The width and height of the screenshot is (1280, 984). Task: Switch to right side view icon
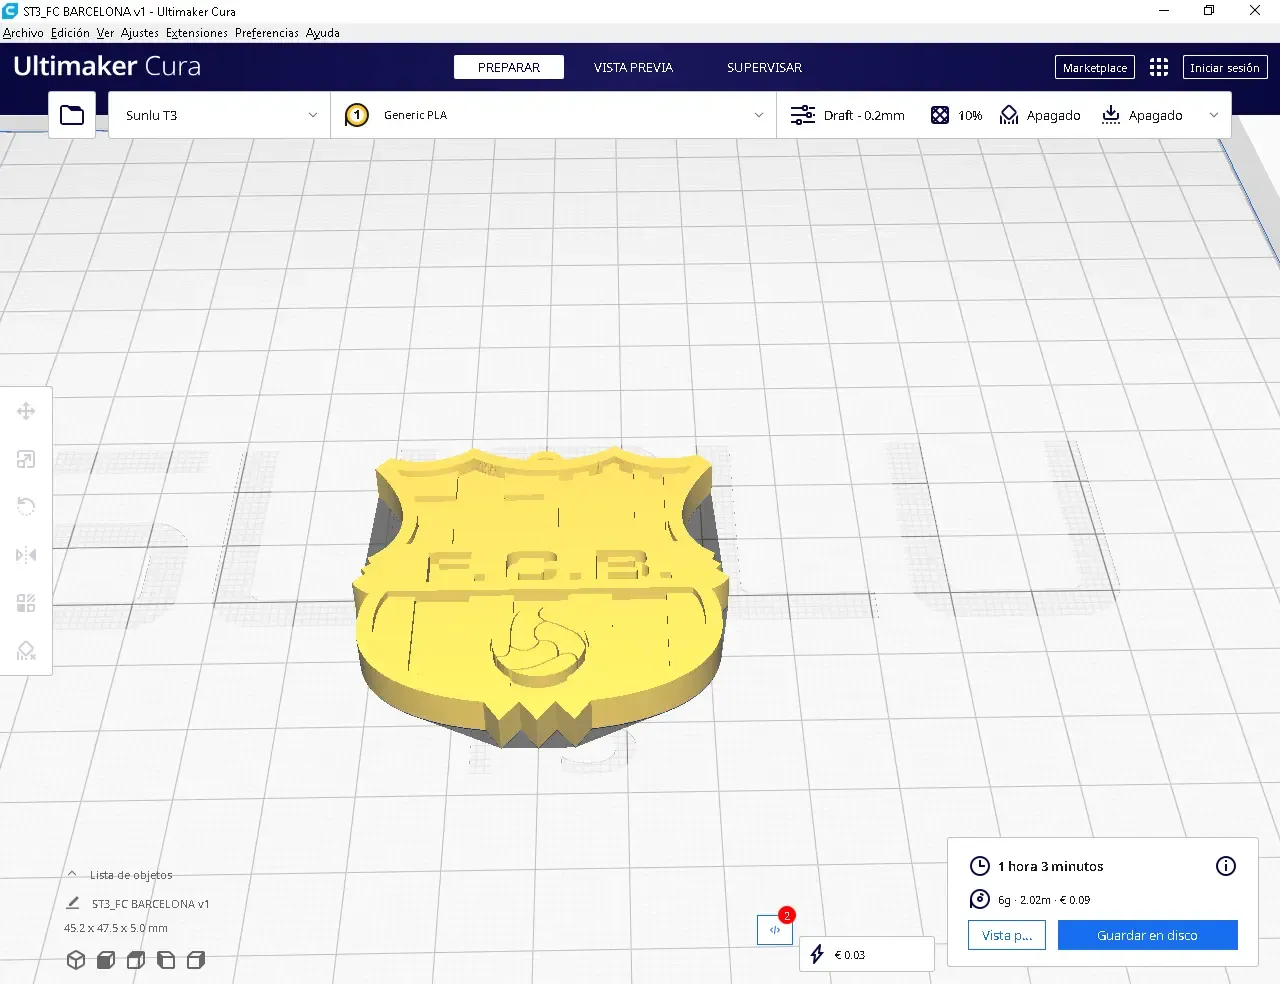pos(196,960)
